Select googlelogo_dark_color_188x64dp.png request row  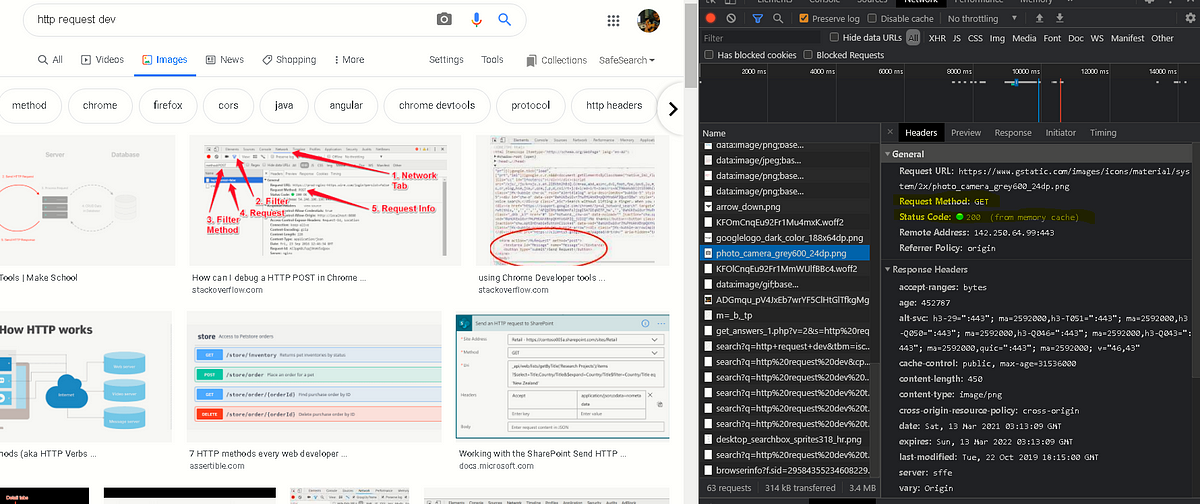point(785,238)
